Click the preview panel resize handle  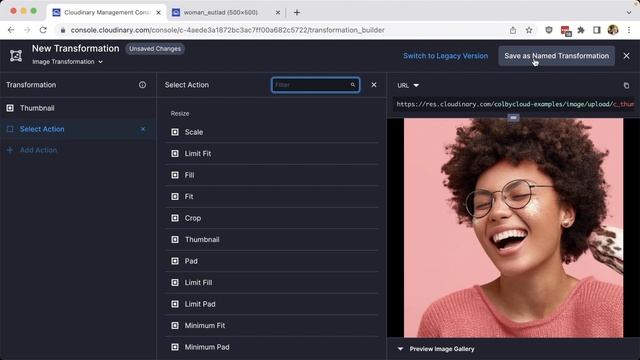pos(513,118)
